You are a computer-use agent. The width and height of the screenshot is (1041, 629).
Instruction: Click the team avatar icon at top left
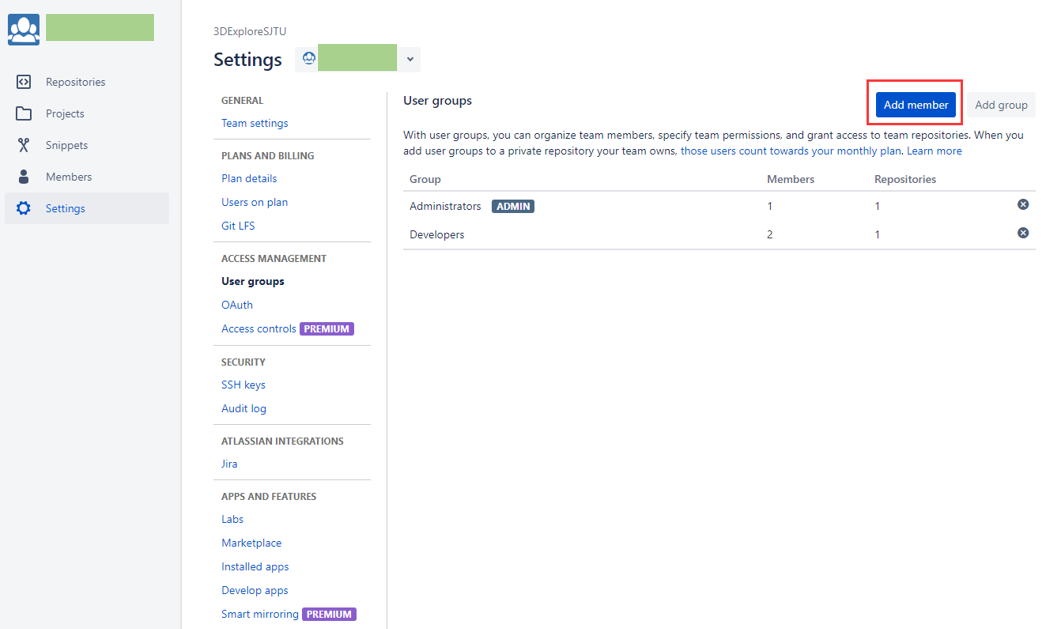(x=24, y=29)
